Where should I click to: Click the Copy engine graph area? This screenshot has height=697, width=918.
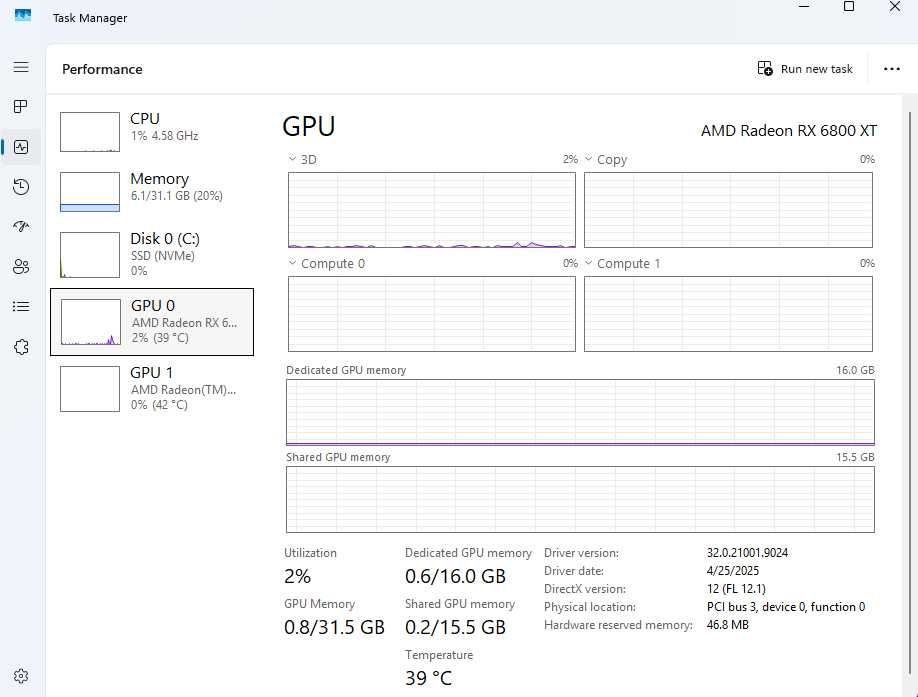point(728,210)
